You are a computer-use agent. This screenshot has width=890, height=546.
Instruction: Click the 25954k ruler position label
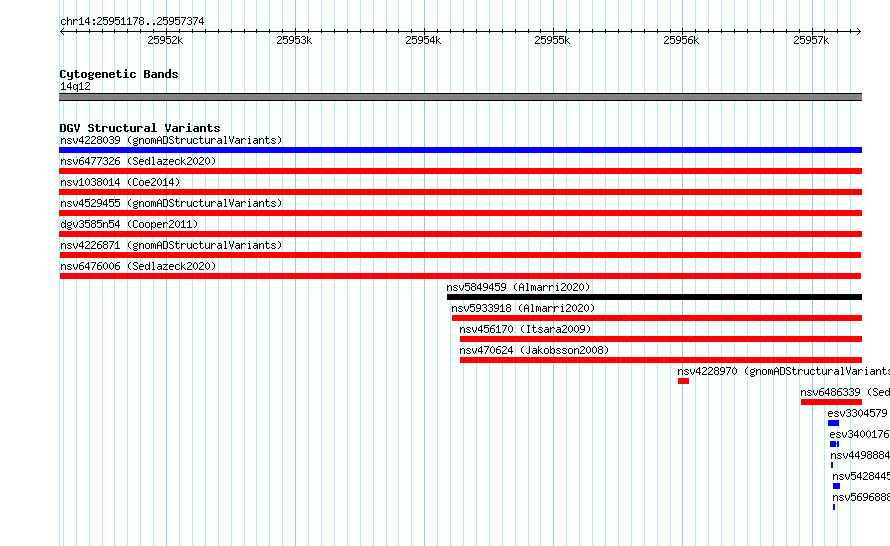tap(423, 40)
